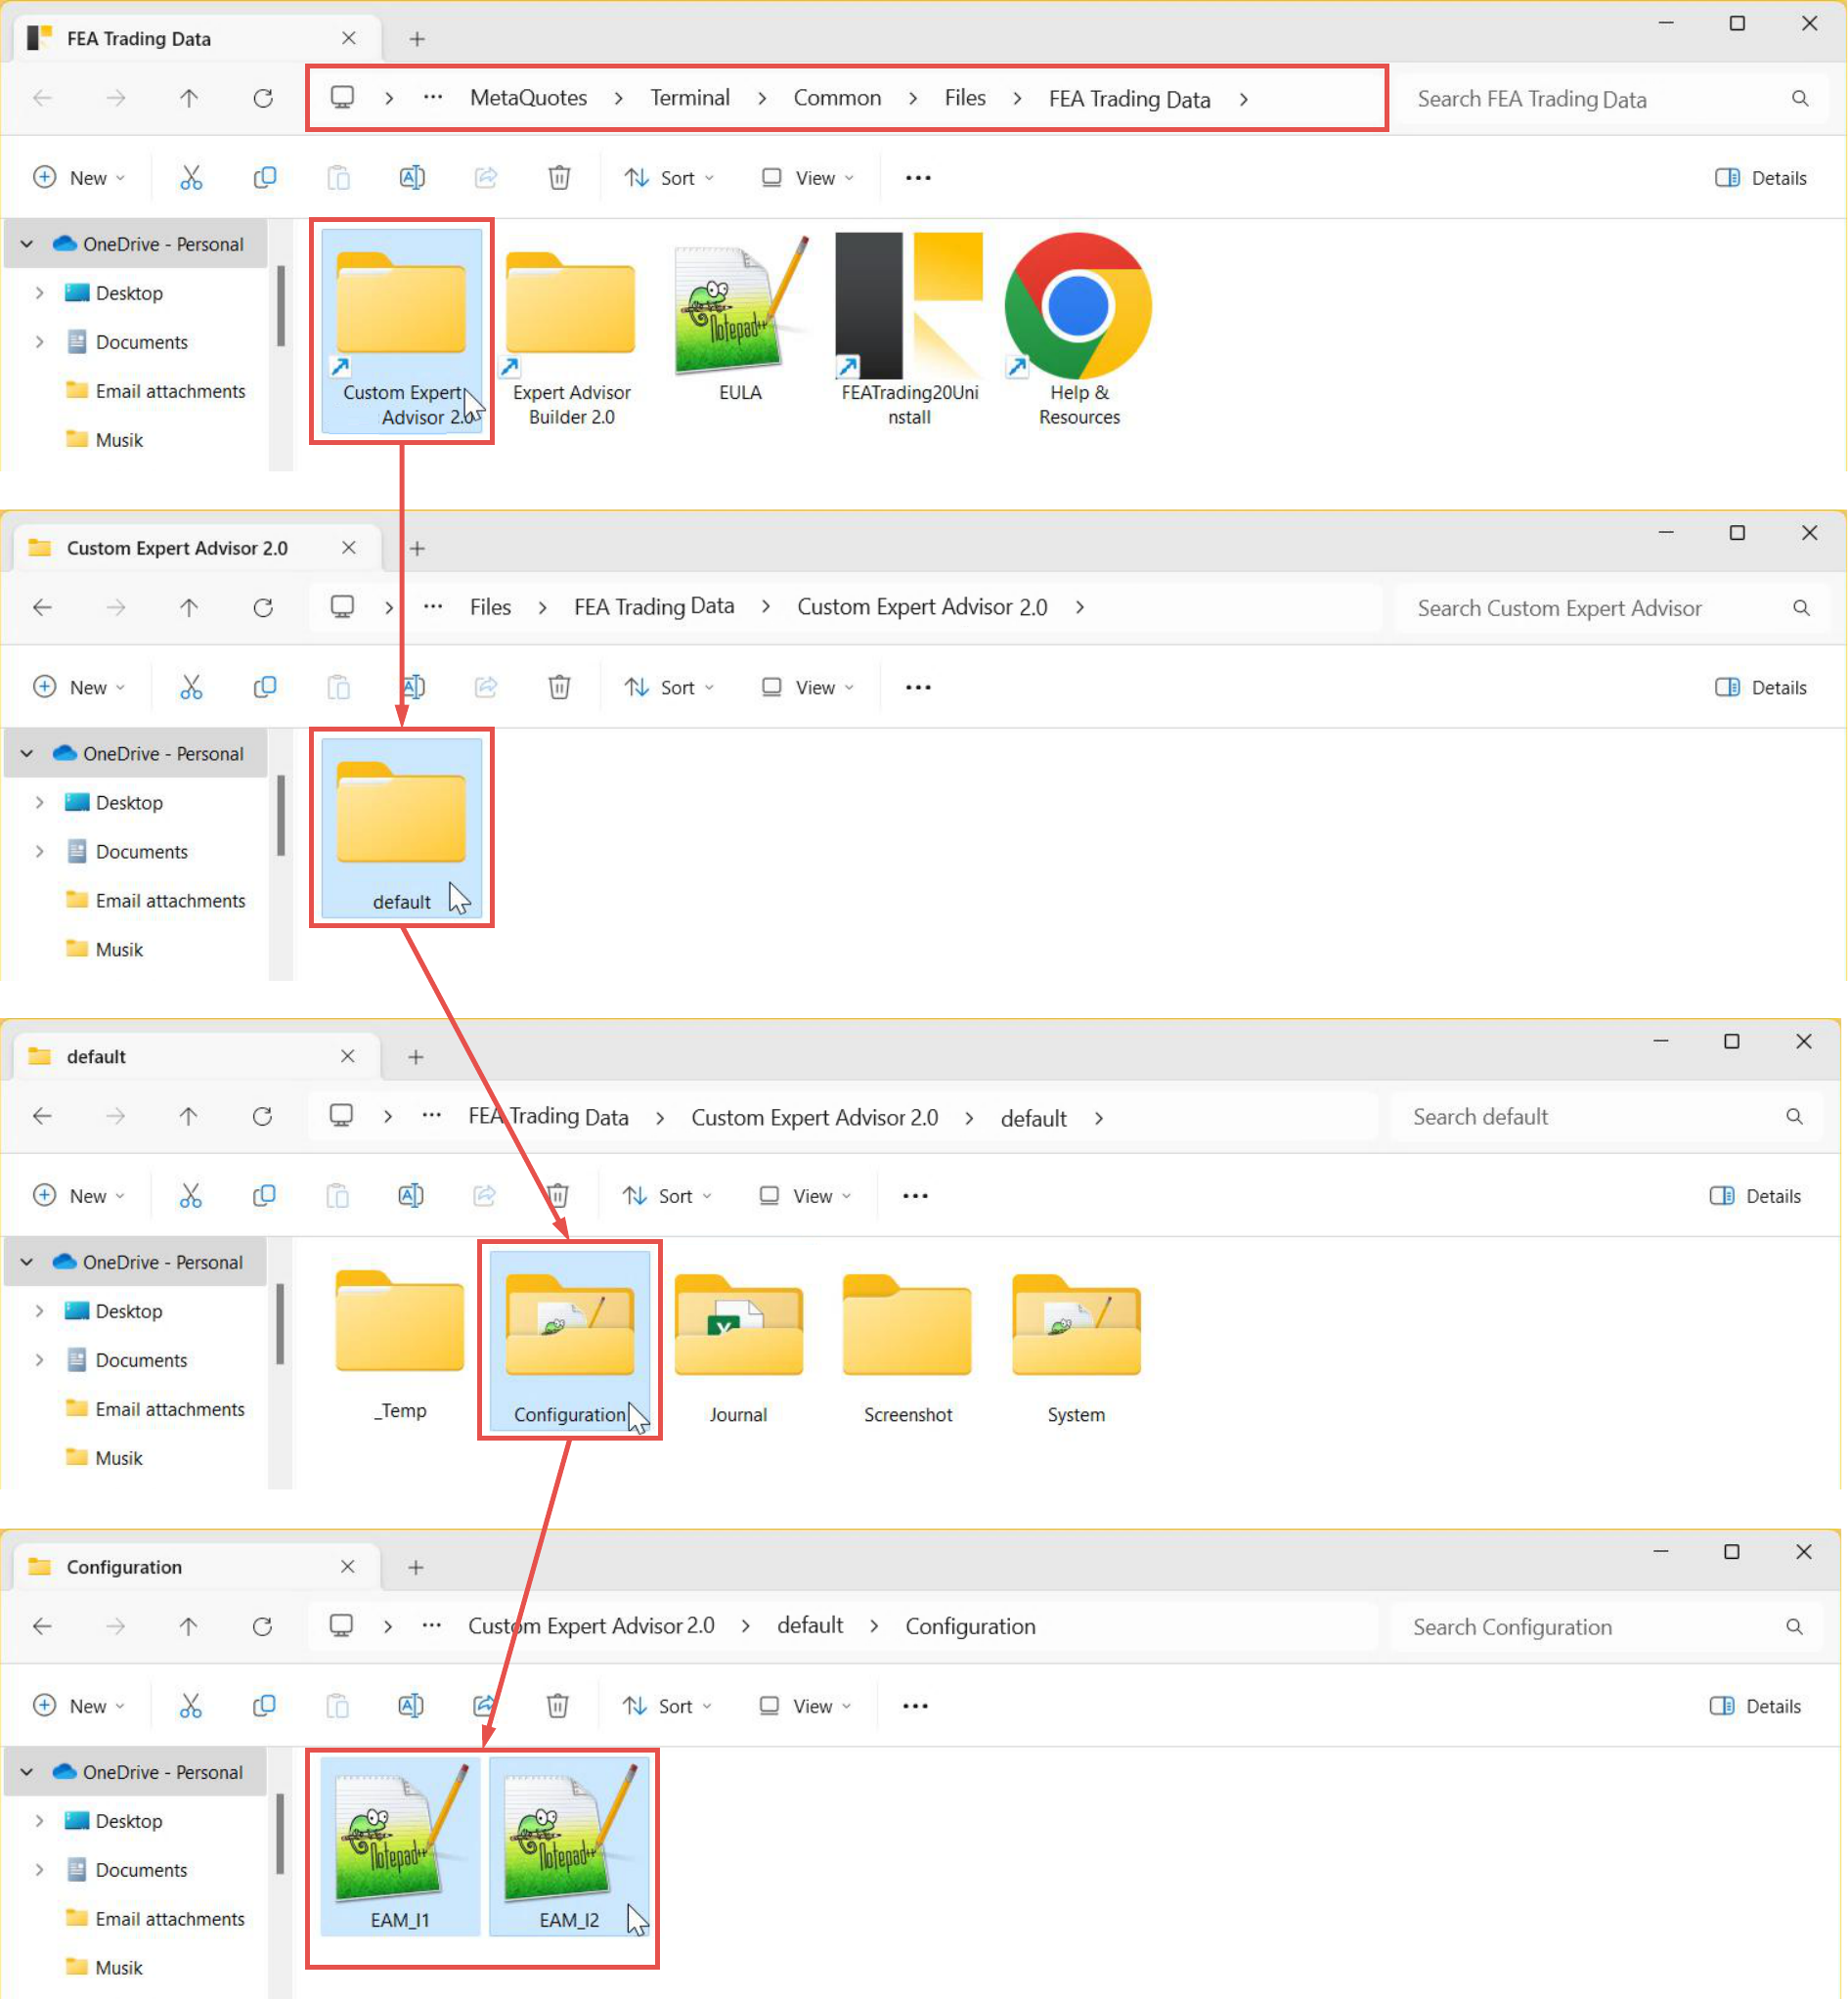Open View dropdown in default window

[x=805, y=1196]
